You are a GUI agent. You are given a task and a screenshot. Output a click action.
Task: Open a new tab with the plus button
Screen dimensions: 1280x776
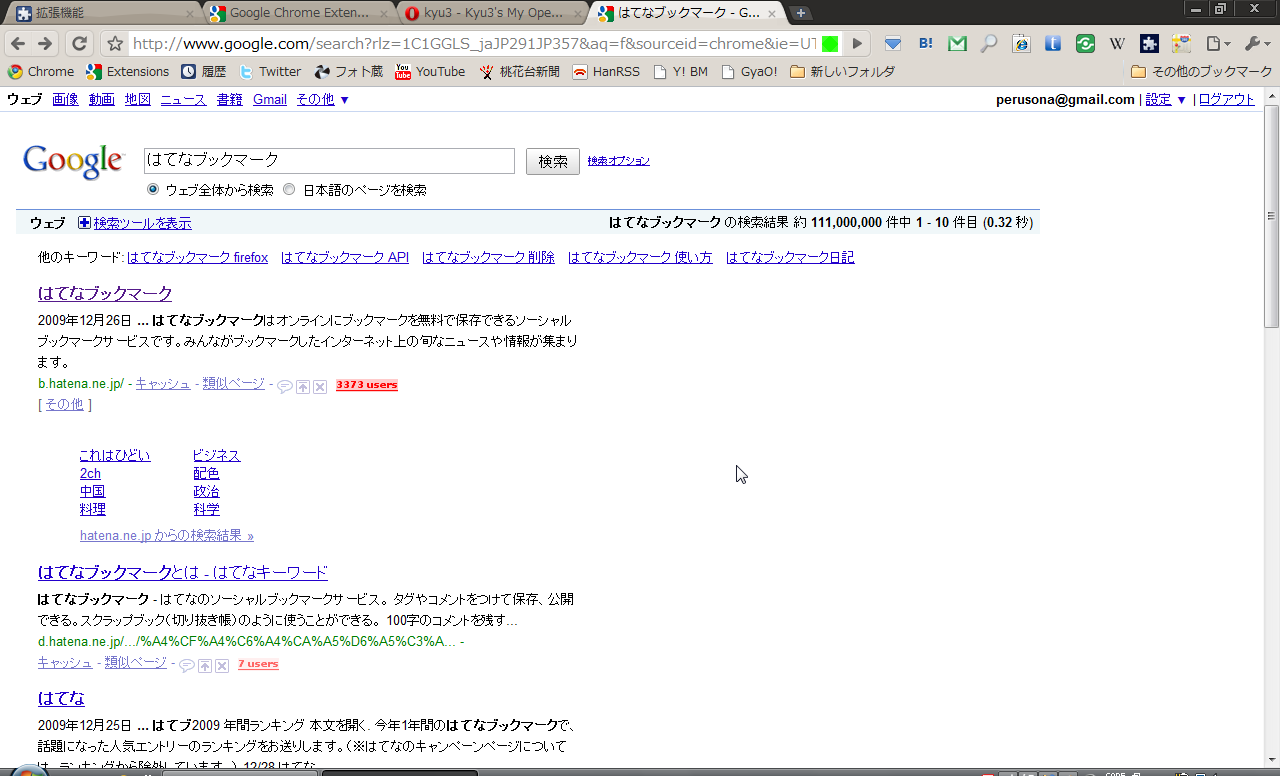click(x=801, y=13)
